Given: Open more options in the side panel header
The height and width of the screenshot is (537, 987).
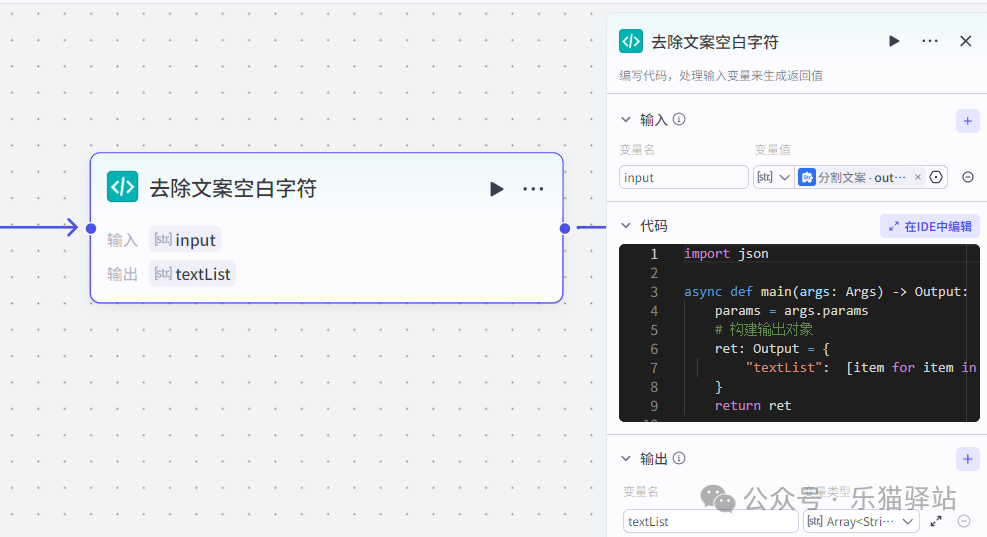Looking at the screenshot, I should click(930, 41).
